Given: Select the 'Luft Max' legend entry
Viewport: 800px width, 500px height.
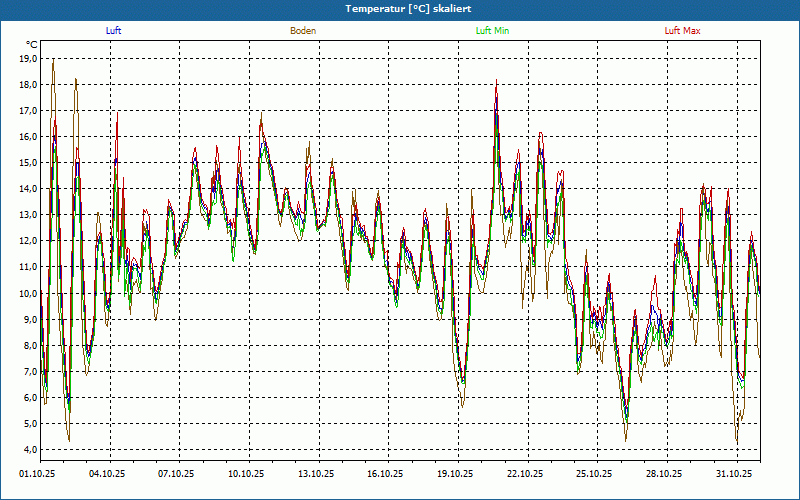Looking at the screenshot, I should (x=682, y=31).
